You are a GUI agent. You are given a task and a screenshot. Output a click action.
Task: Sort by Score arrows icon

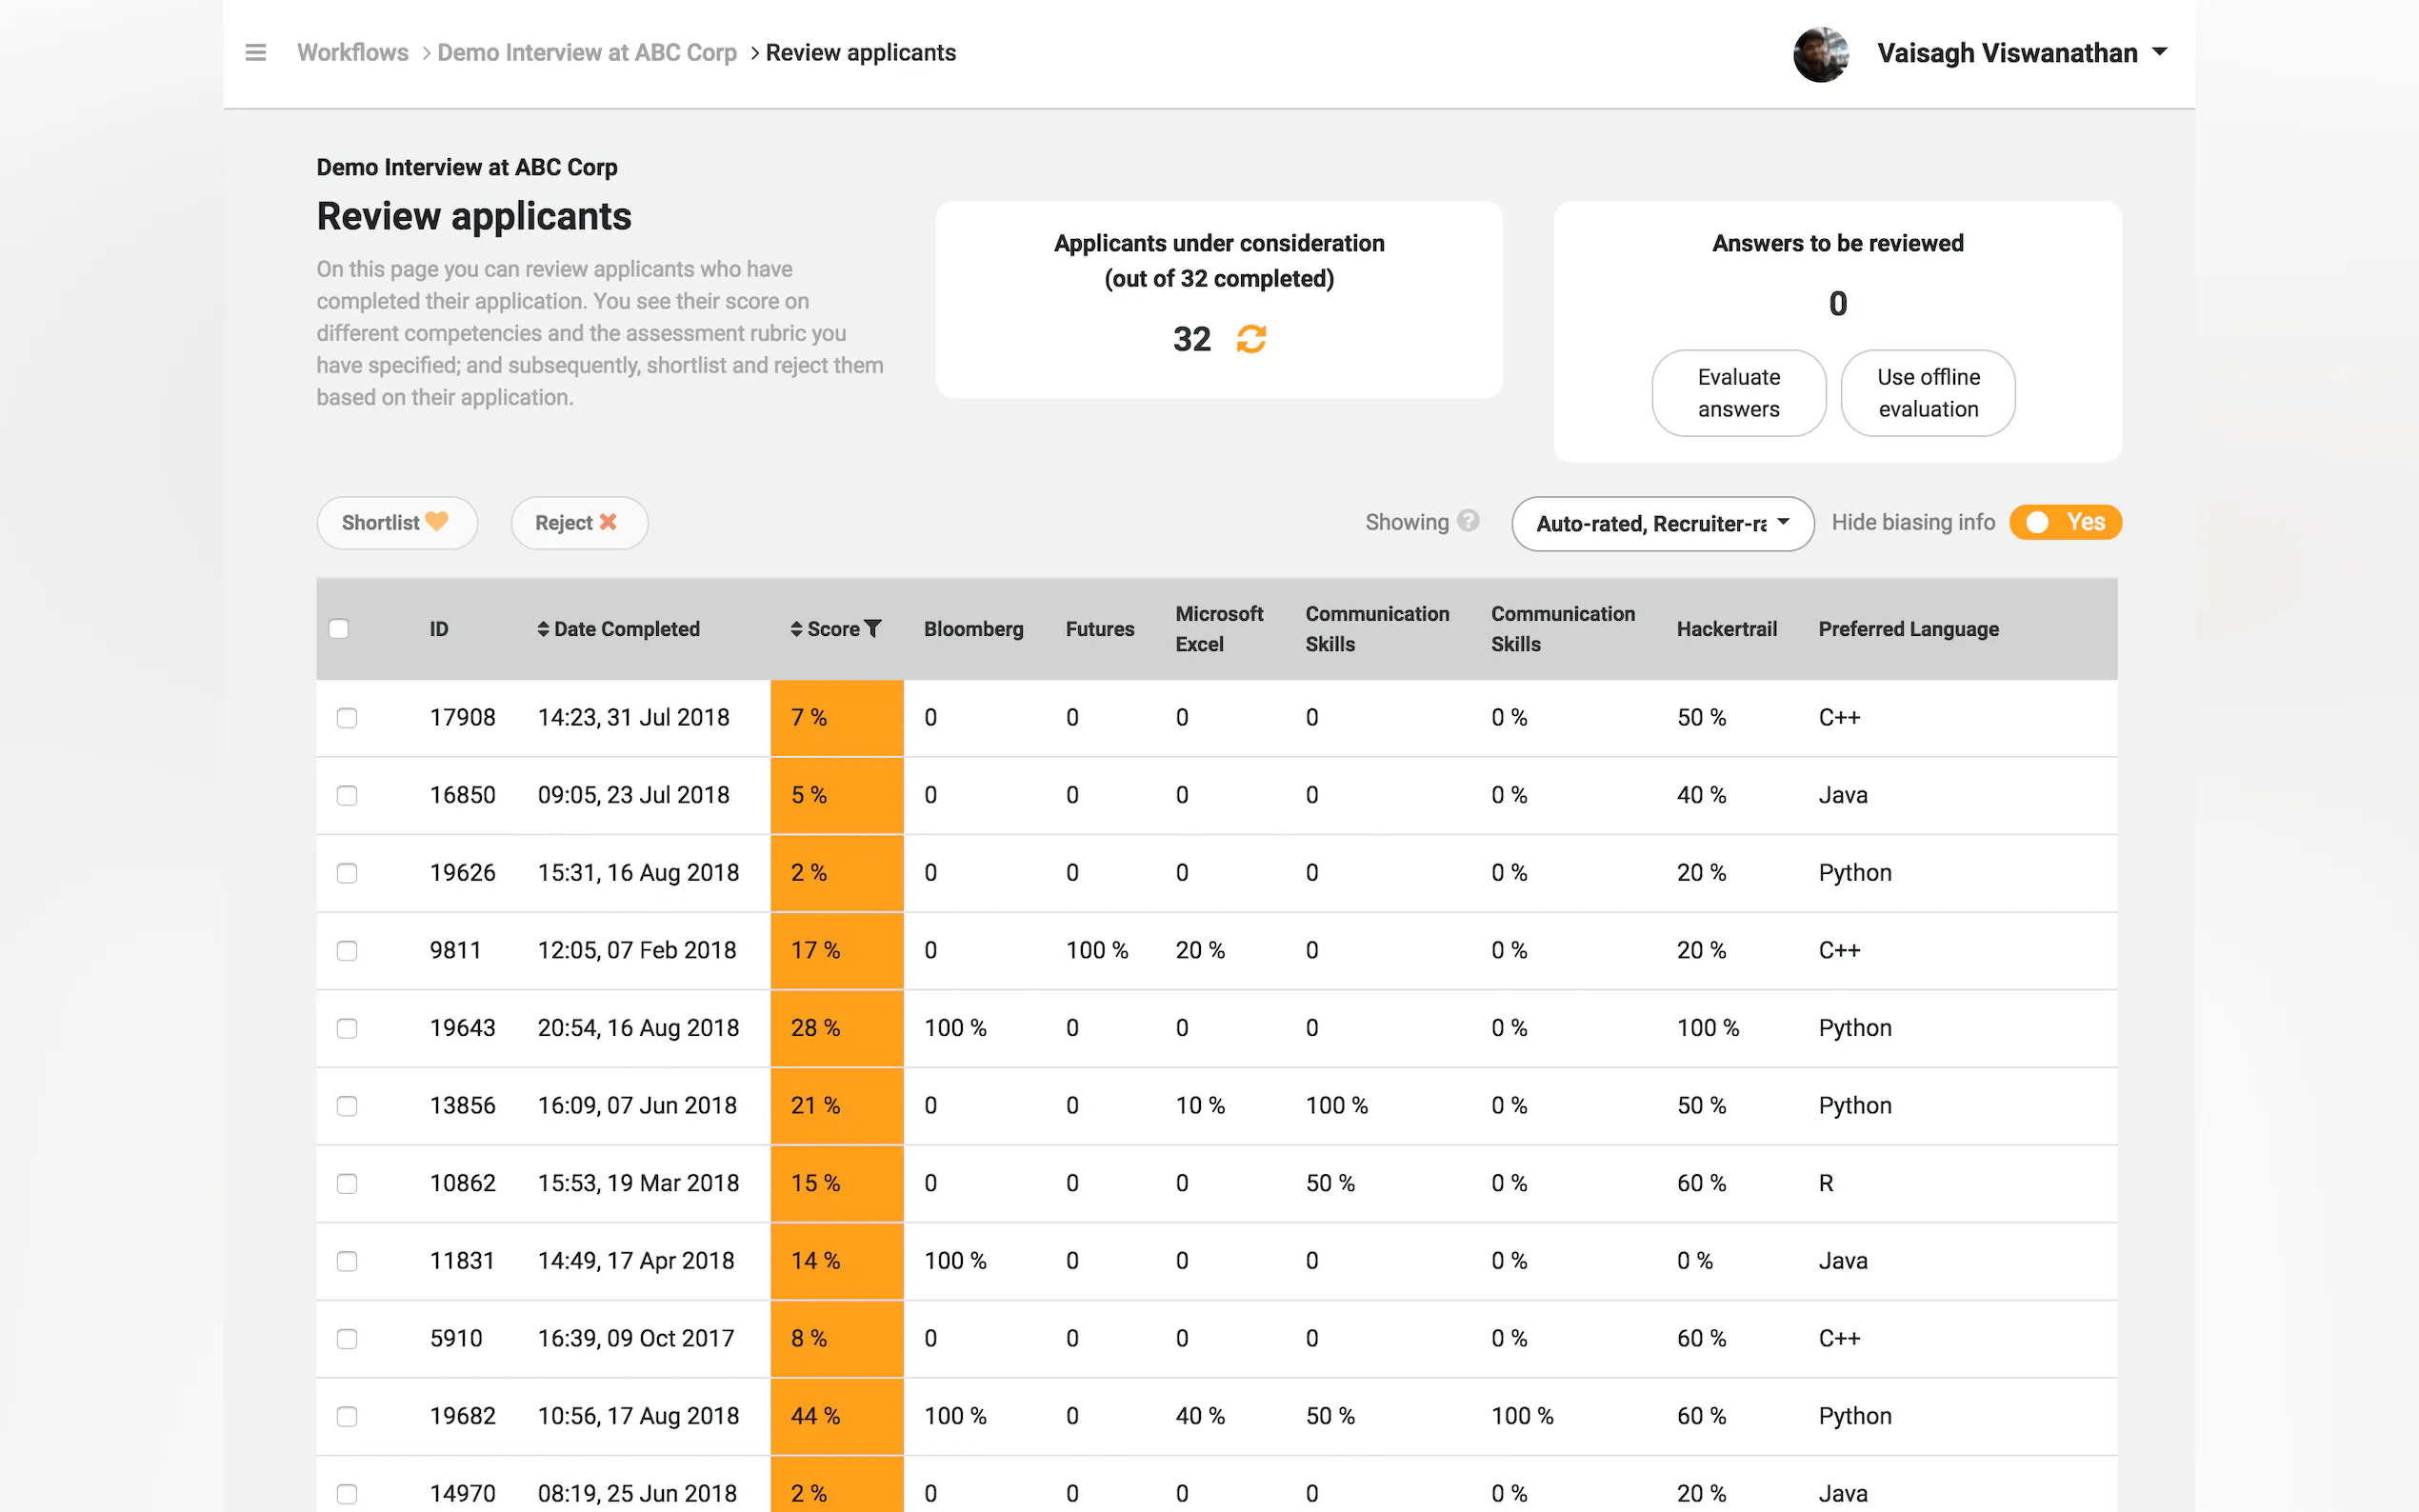point(796,629)
